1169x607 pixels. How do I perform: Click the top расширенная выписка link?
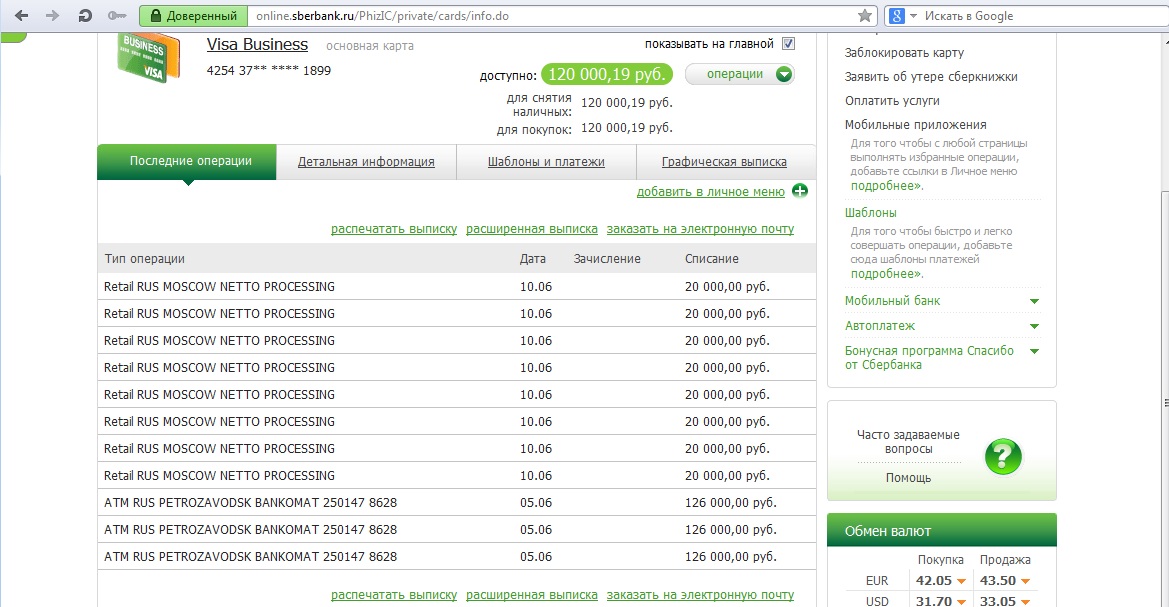(x=532, y=229)
